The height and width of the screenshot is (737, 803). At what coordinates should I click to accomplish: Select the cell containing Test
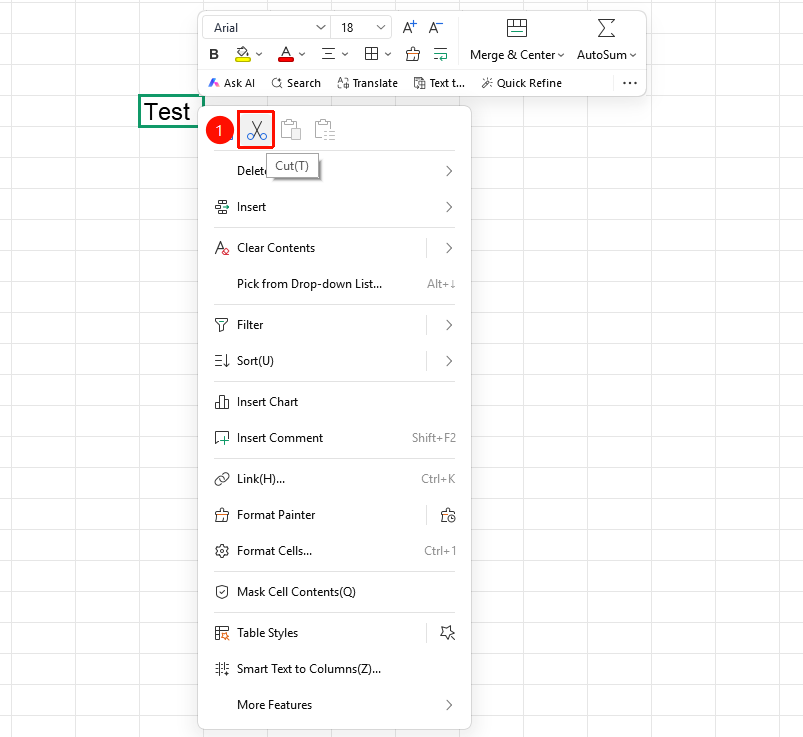coord(168,111)
